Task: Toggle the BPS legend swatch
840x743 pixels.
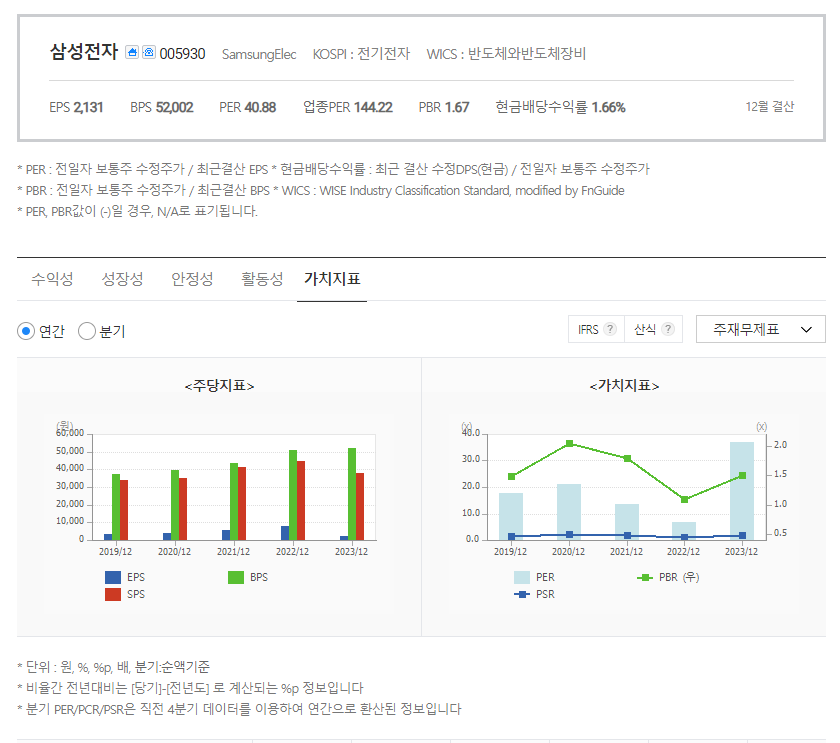Action: pos(236,577)
